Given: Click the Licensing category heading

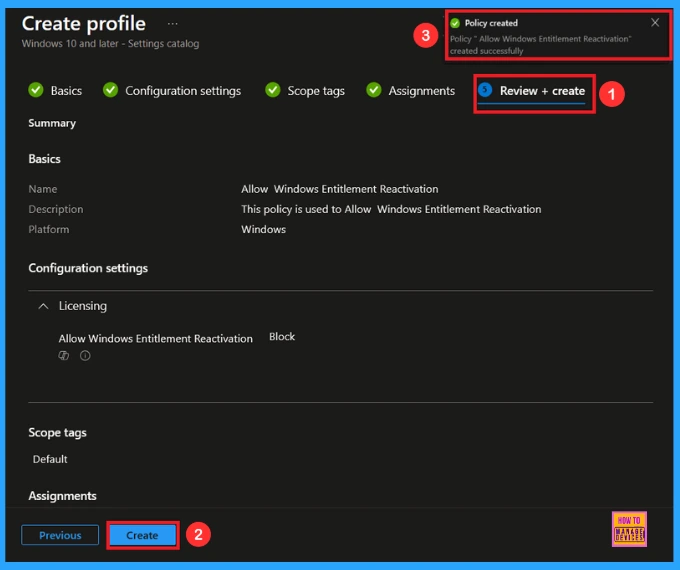Looking at the screenshot, I should tap(83, 306).
